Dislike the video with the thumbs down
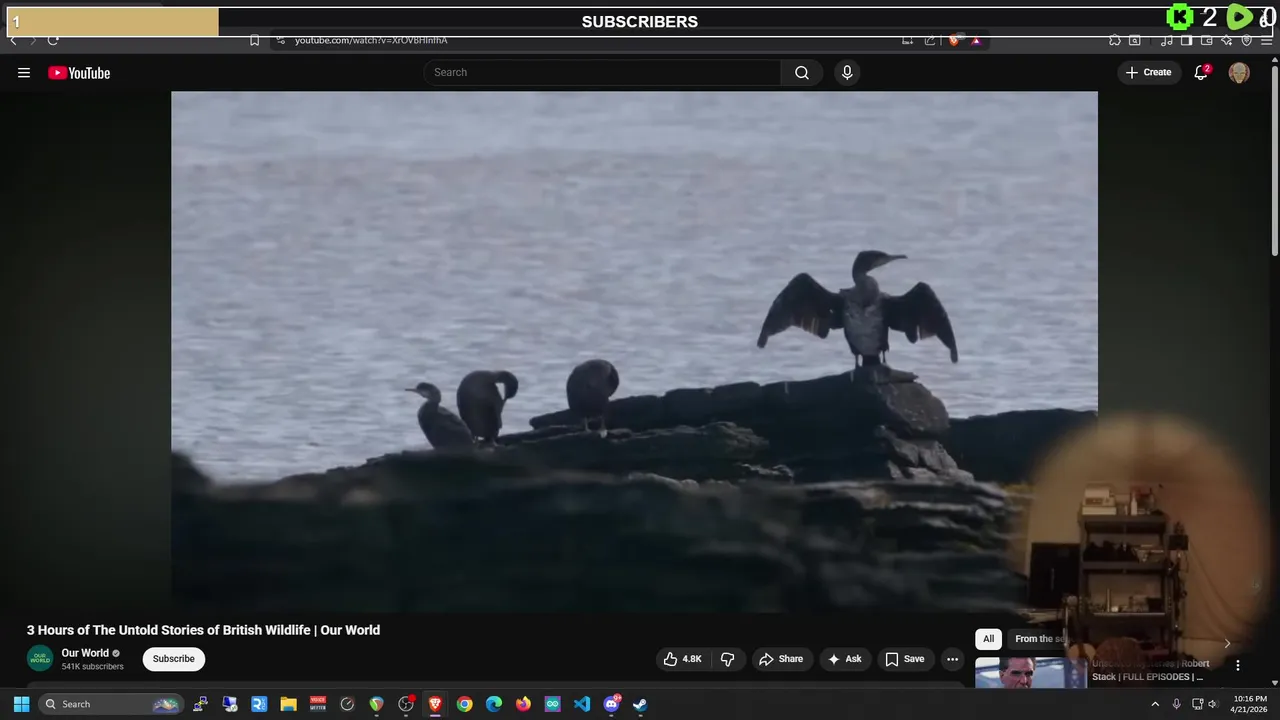This screenshot has height=720, width=1280. (727, 659)
